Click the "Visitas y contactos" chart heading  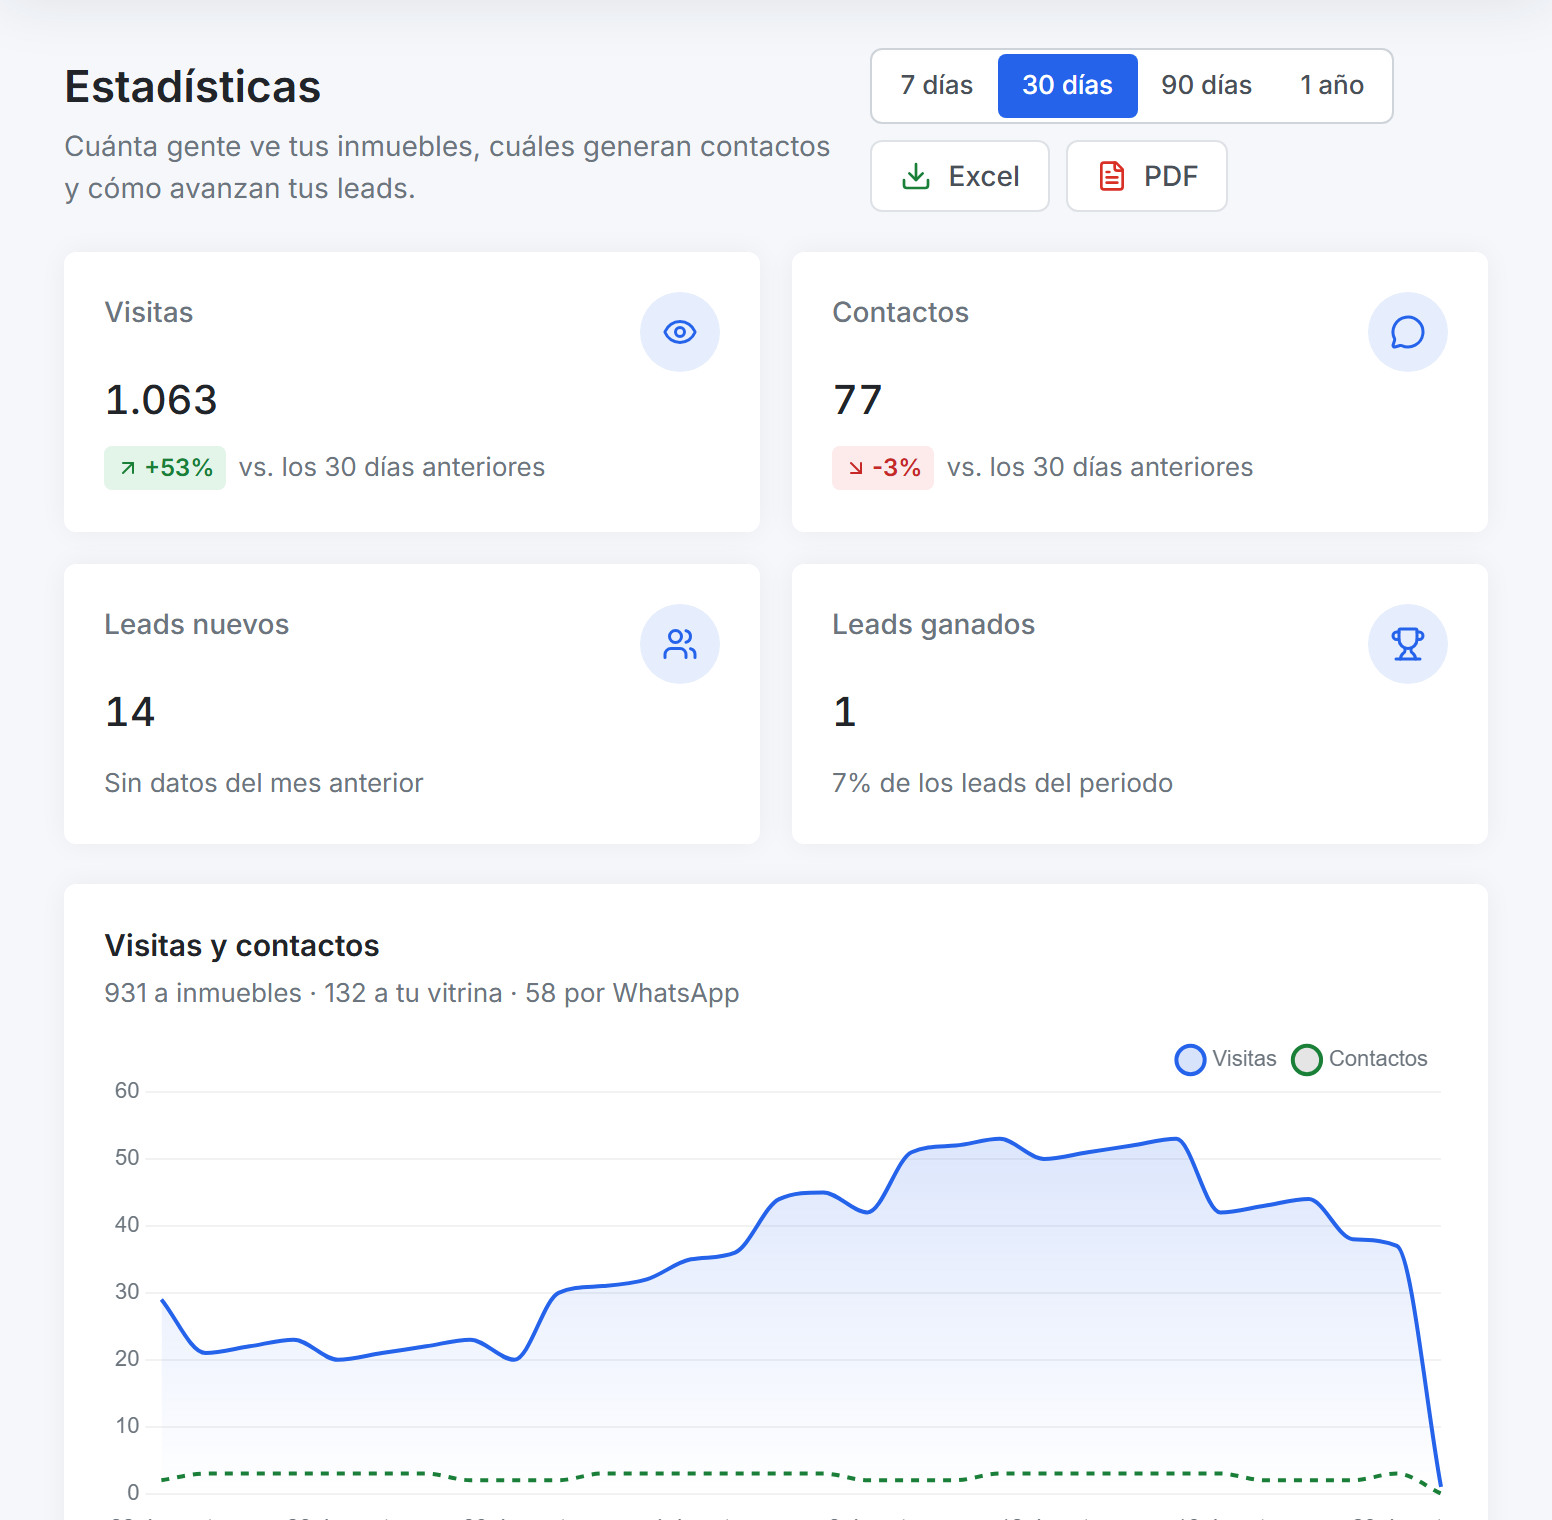[x=242, y=946]
